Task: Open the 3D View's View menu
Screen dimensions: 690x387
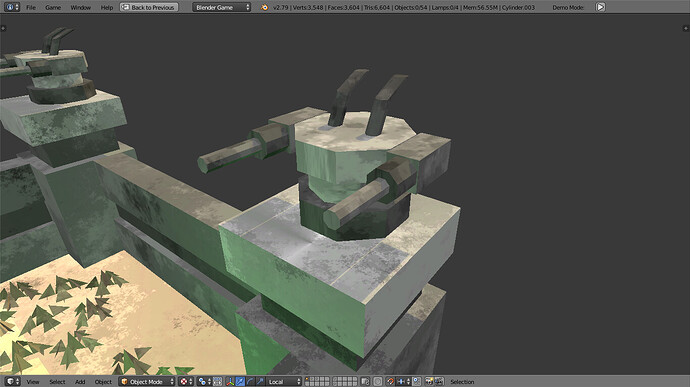Action: 33,382
